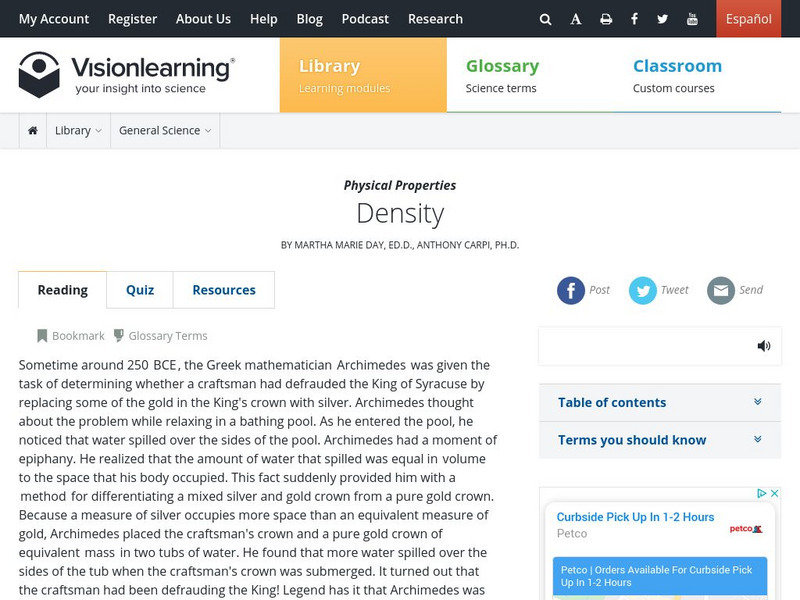
Task: Go to the home icon in breadcrumb
Action: point(33,131)
